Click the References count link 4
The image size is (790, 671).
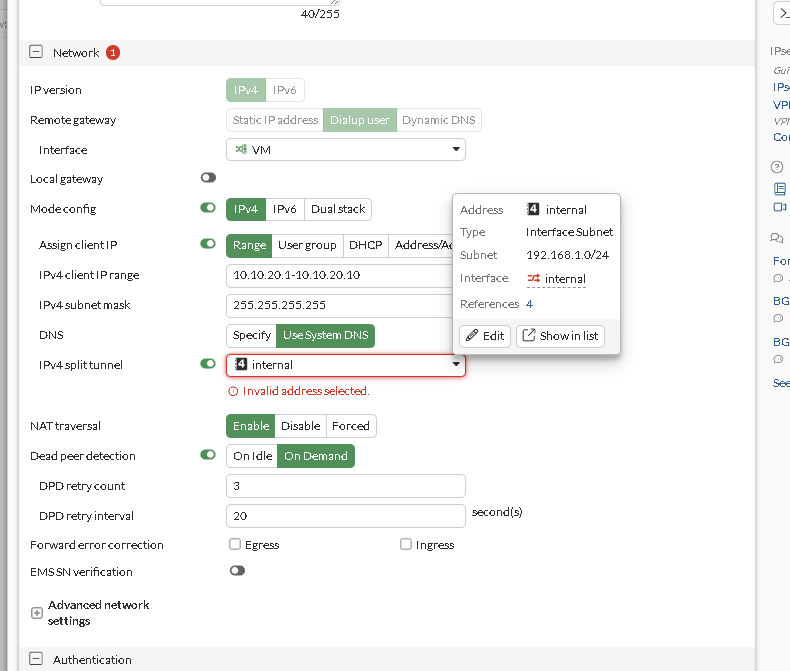(x=529, y=304)
